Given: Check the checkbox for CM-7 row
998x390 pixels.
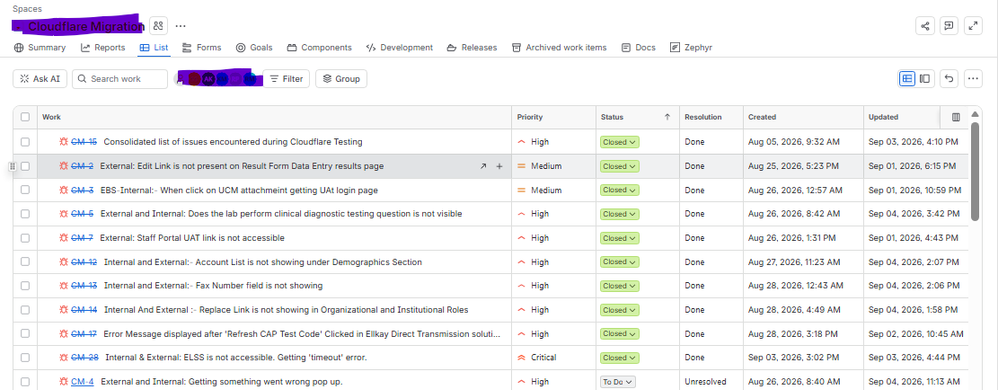Looking at the screenshot, I should point(25,238).
